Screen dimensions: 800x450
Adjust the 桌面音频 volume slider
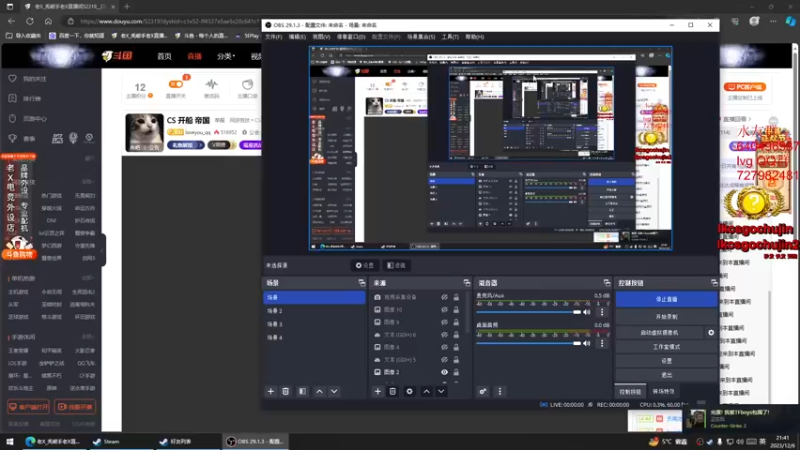[529, 343]
